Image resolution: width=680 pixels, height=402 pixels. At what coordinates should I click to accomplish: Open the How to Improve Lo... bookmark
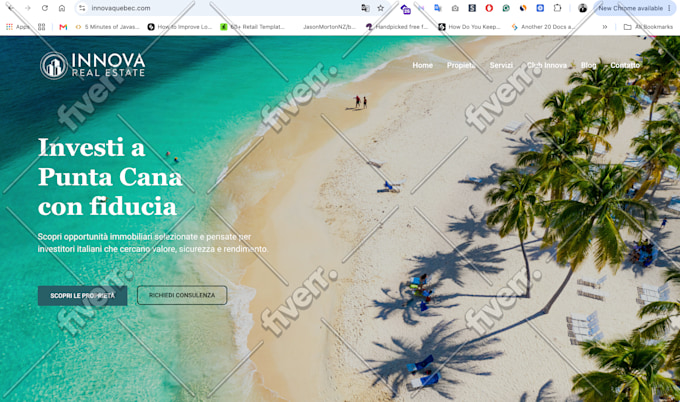point(180,27)
